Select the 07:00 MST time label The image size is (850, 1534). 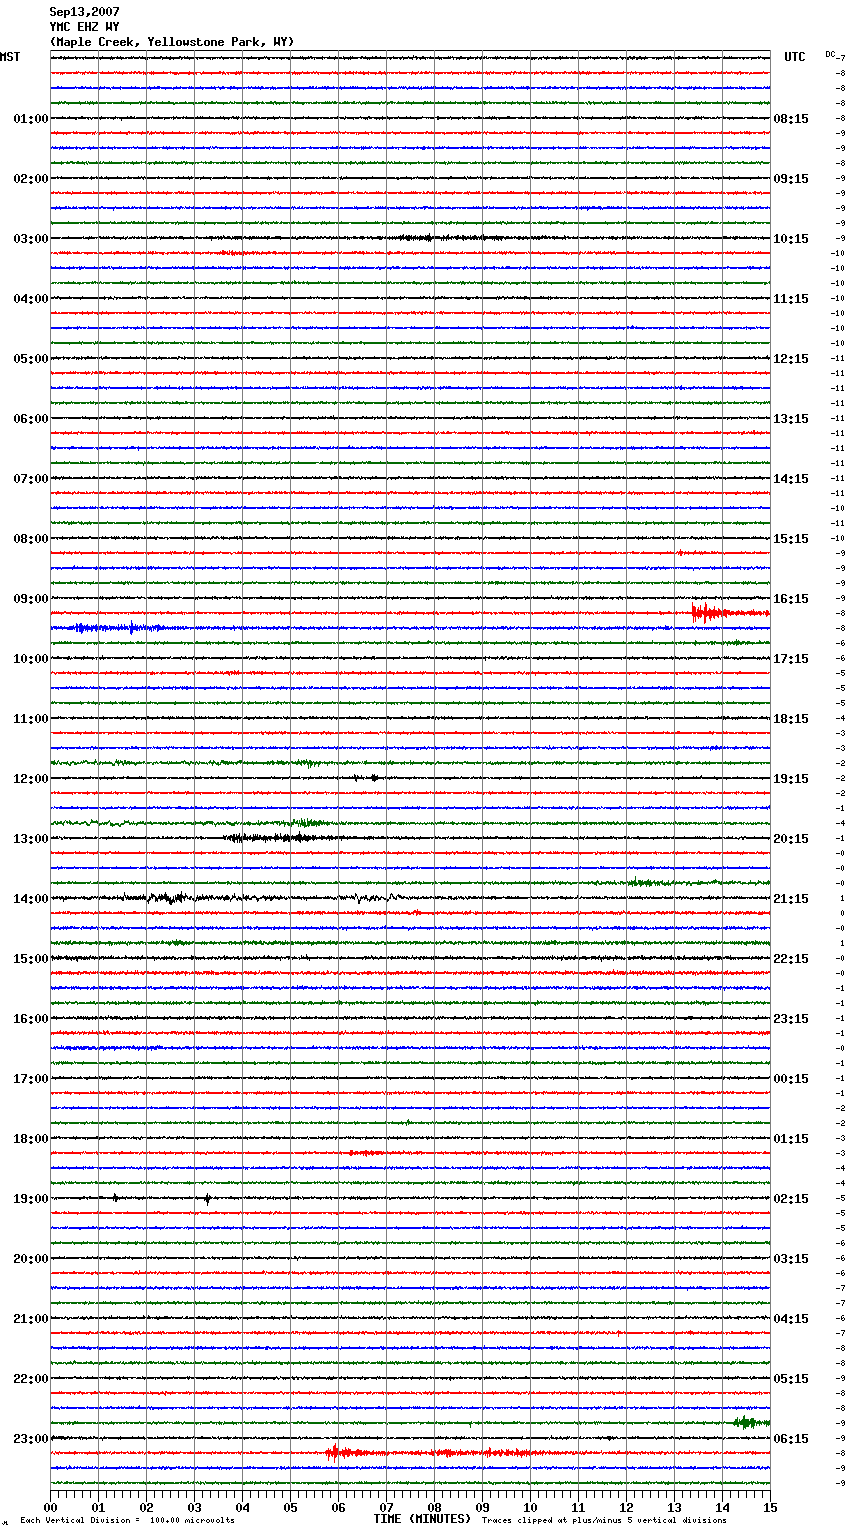pyautogui.click(x=31, y=479)
